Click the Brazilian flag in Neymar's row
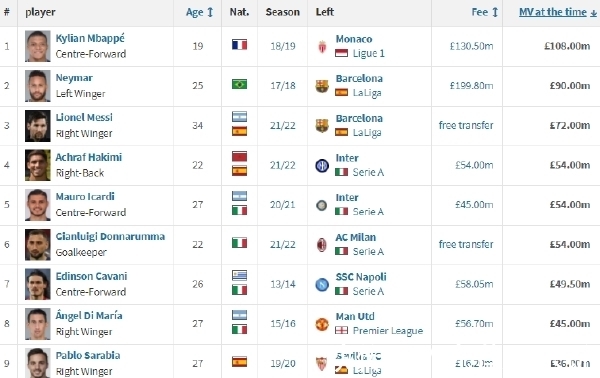600x378 pixels. (239, 84)
